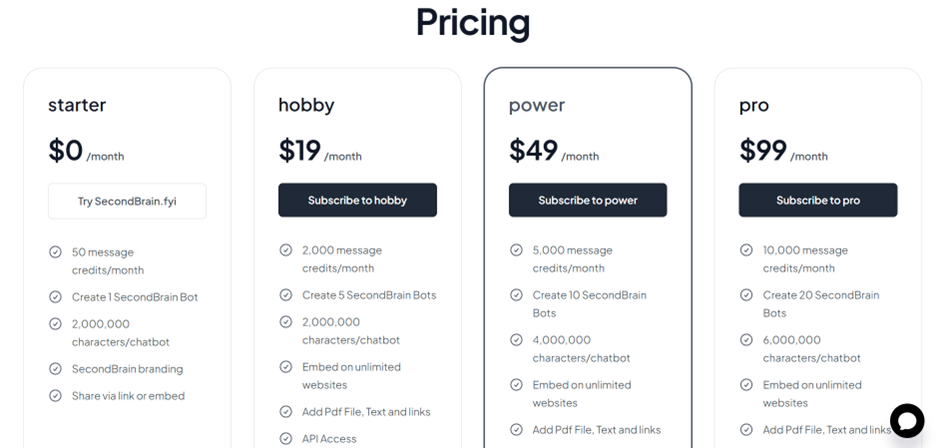The height and width of the screenshot is (448, 940).
Task: Click checkmark icon beside 10,000 message credits
Action: 746,249
